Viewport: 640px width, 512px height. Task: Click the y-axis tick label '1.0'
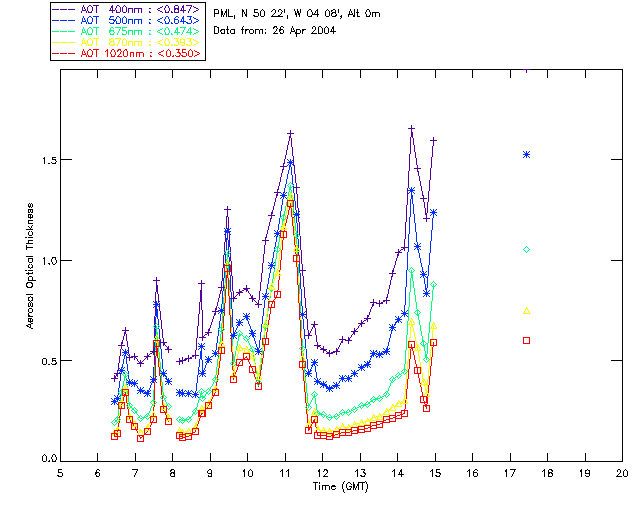(49, 260)
